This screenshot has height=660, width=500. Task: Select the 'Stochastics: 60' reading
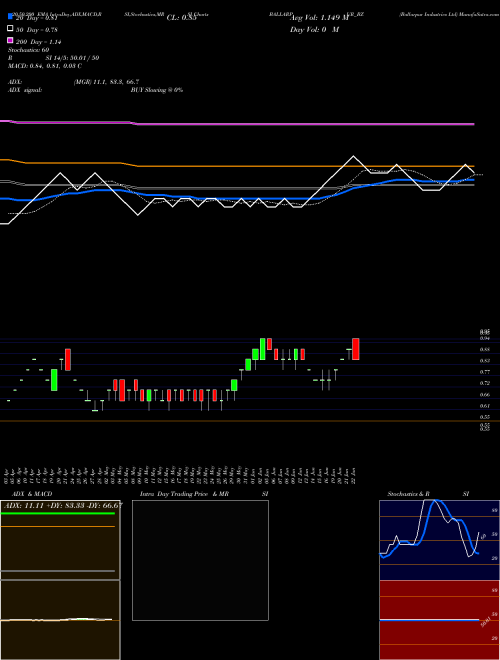(29, 50)
